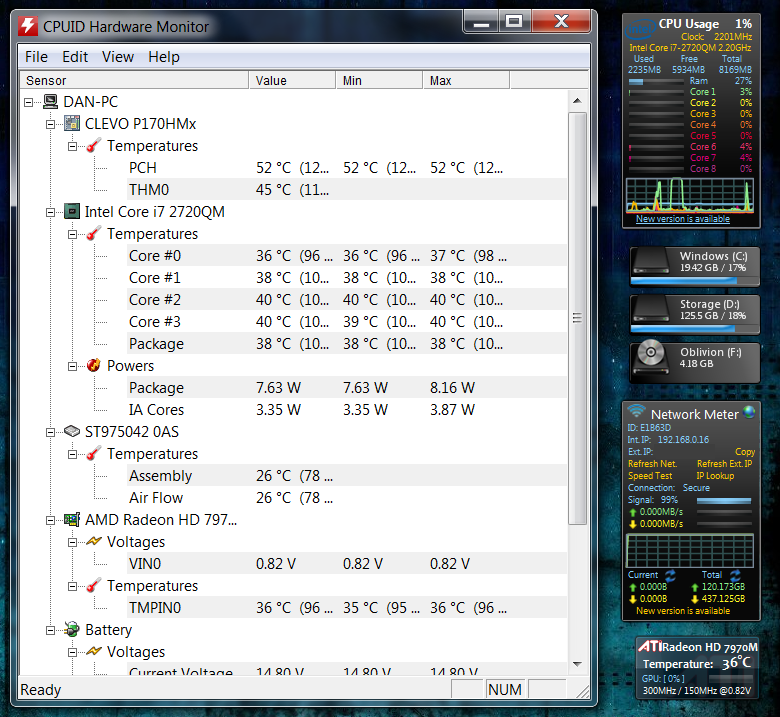Click the Windows (C:) drive icon
Viewport: 780px width, 717px height.
(x=651, y=261)
